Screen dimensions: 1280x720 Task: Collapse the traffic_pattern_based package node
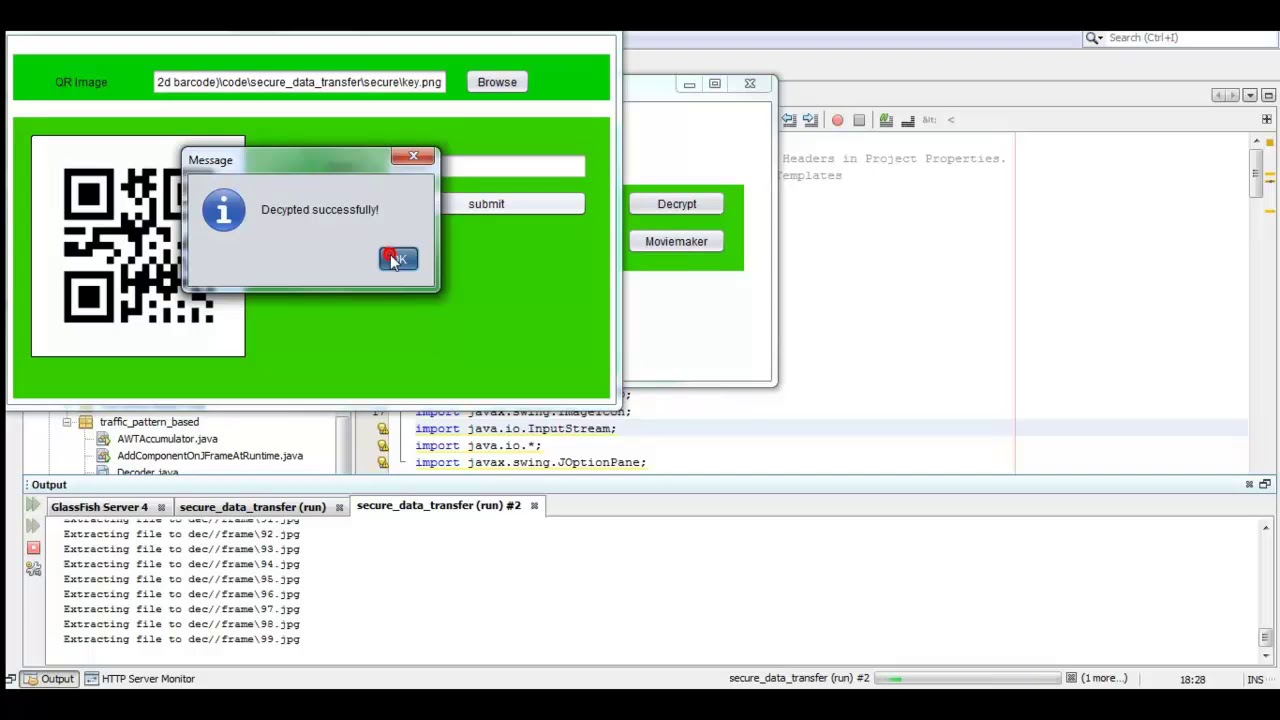(x=67, y=422)
